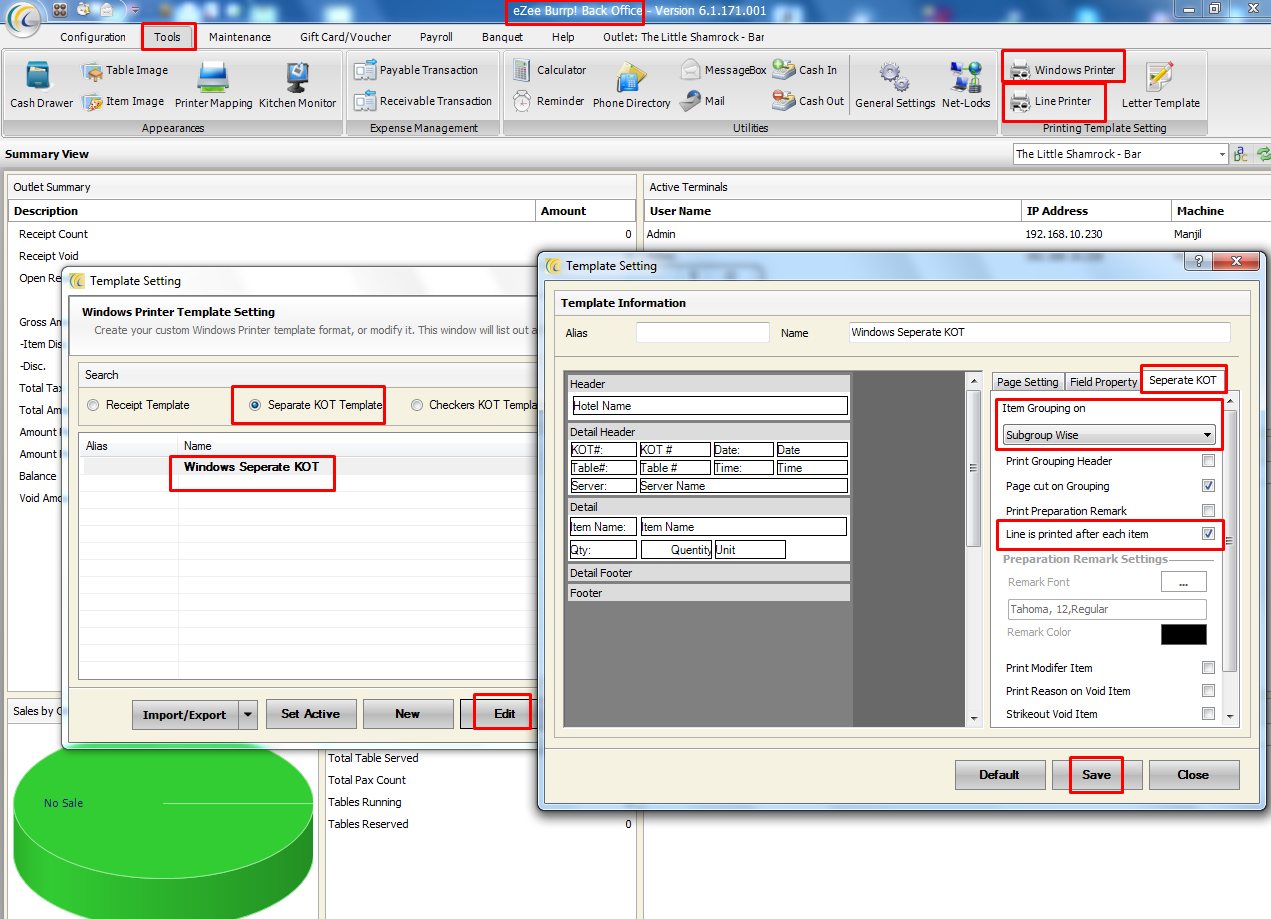The image size is (1271, 919).
Task: Click the New template button
Action: pos(407,714)
